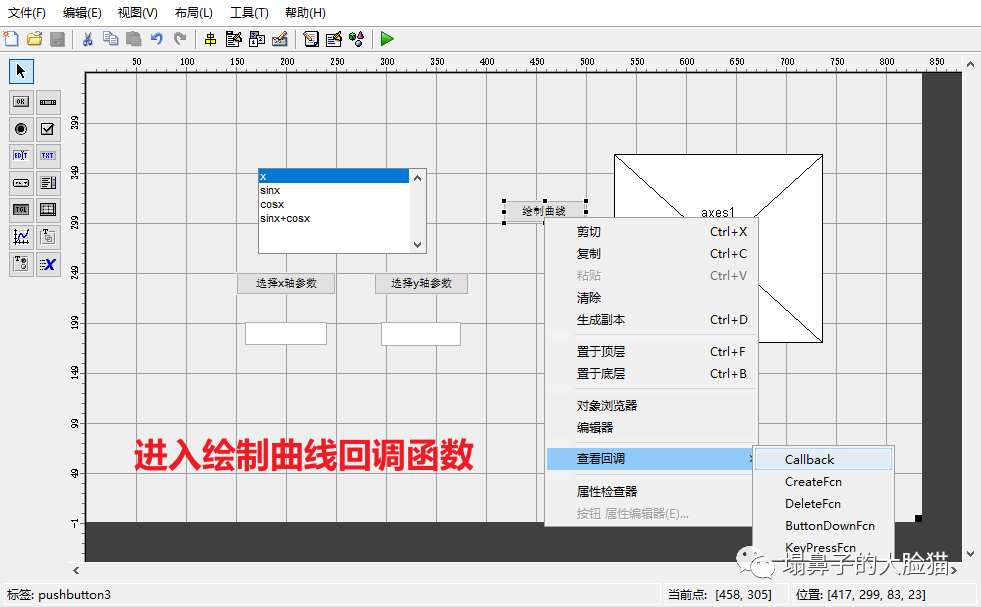Pick the Button Group component tool
This screenshot has height=607, width=981.
click(21, 264)
